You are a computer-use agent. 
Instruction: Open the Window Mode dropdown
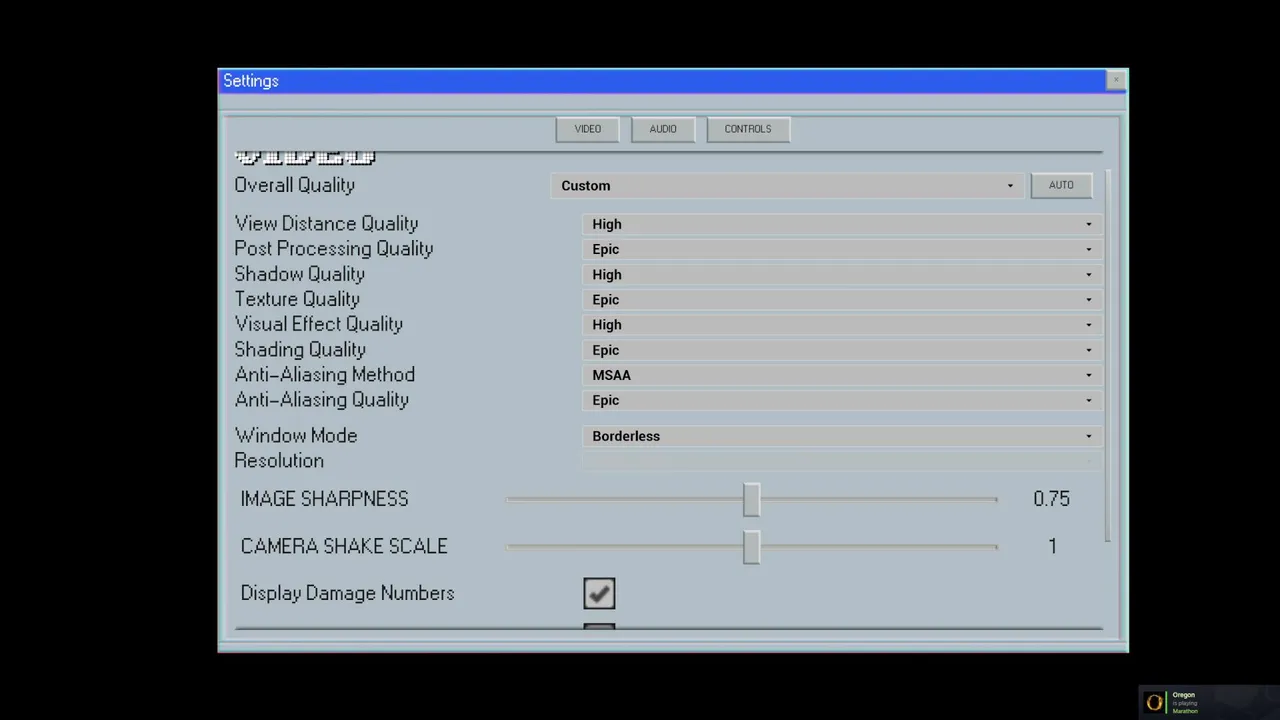[x=841, y=436]
